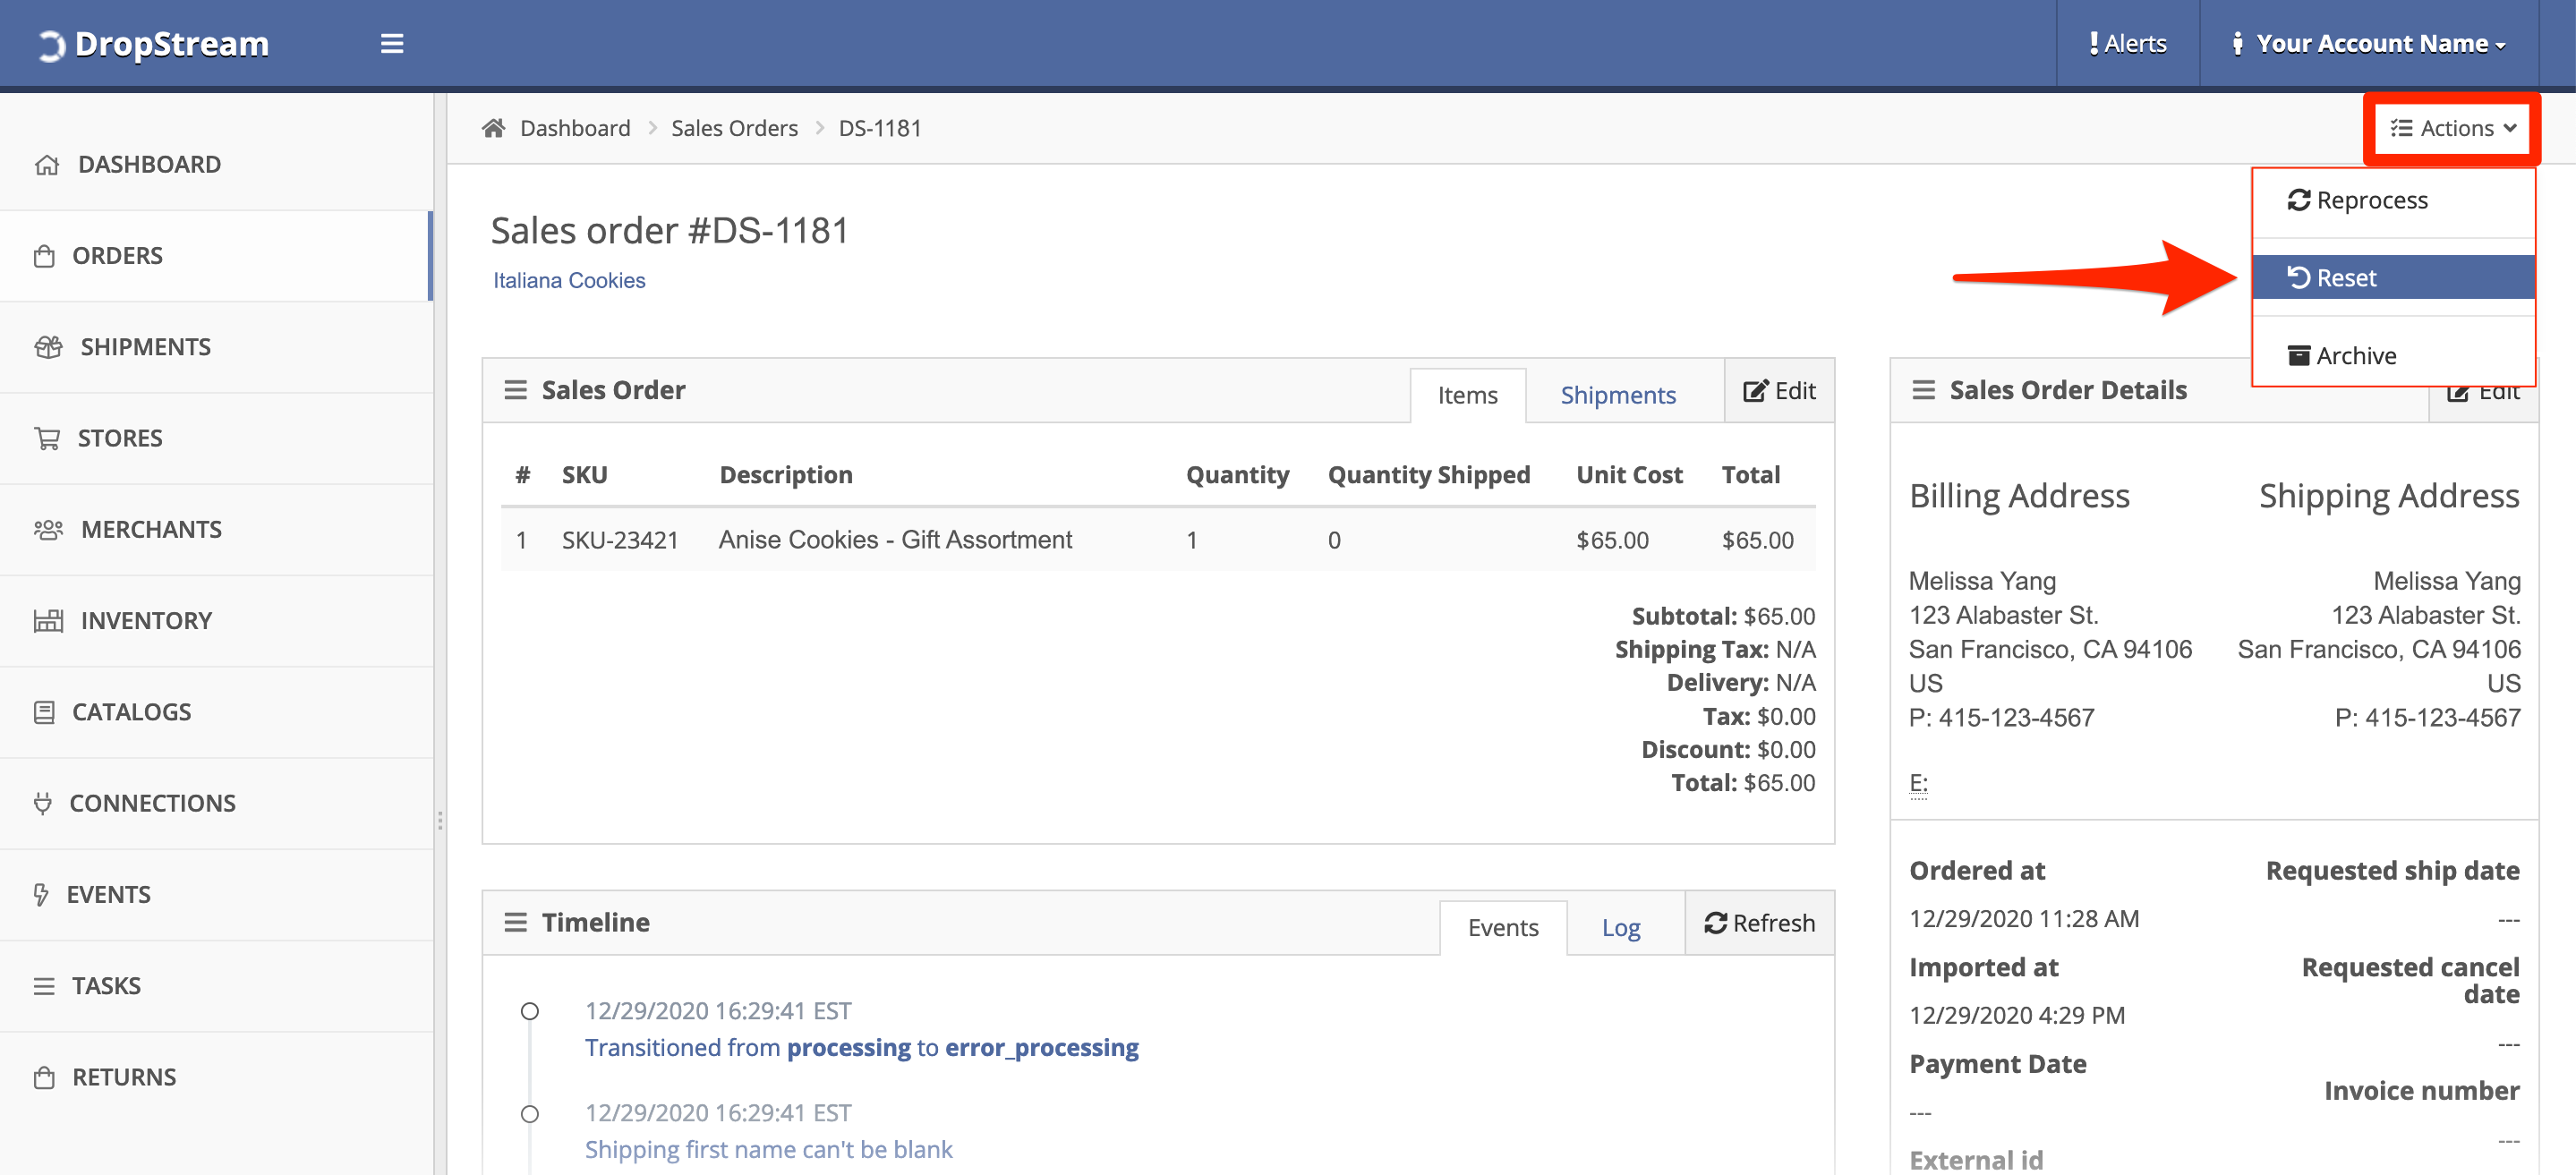Choose Reprocess from Actions menu
The width and height of the screenshot is (2576, 1175).
(2393, 200)
